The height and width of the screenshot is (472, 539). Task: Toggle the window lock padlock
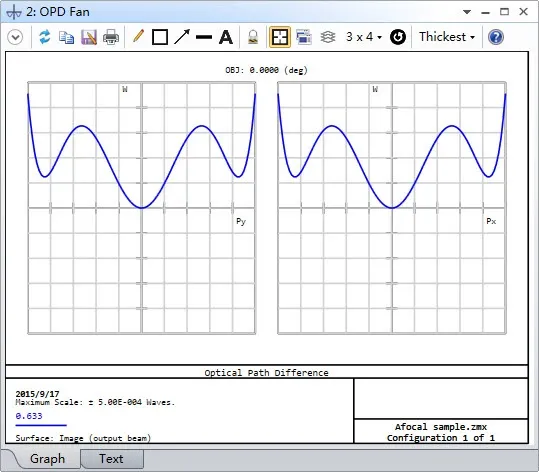click(x=253, y=37)
